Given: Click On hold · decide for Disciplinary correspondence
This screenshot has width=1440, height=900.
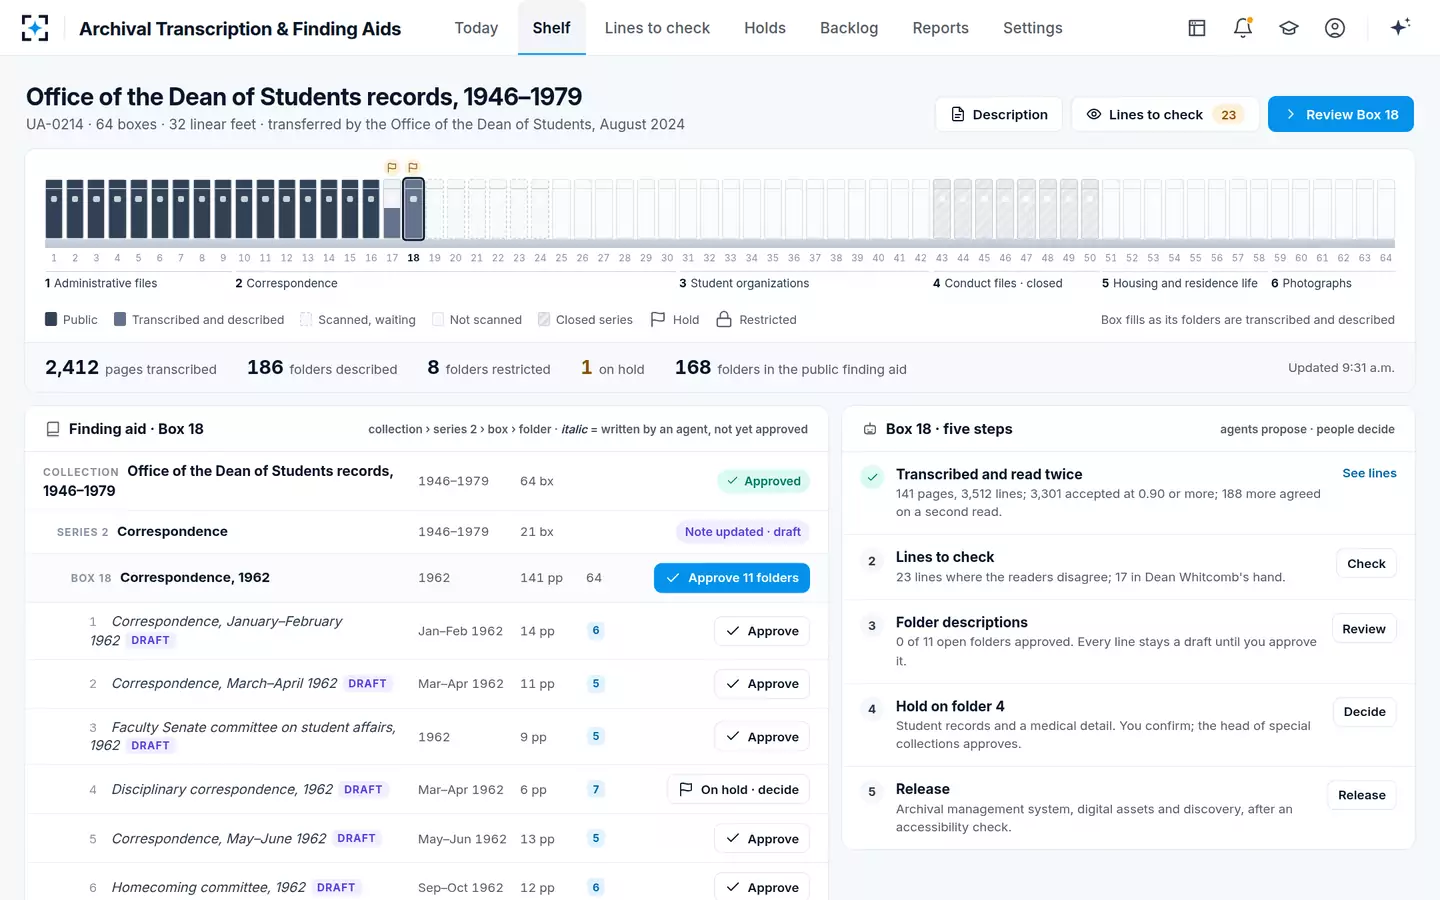Looking at the screenshot, I should coord(738,789).
